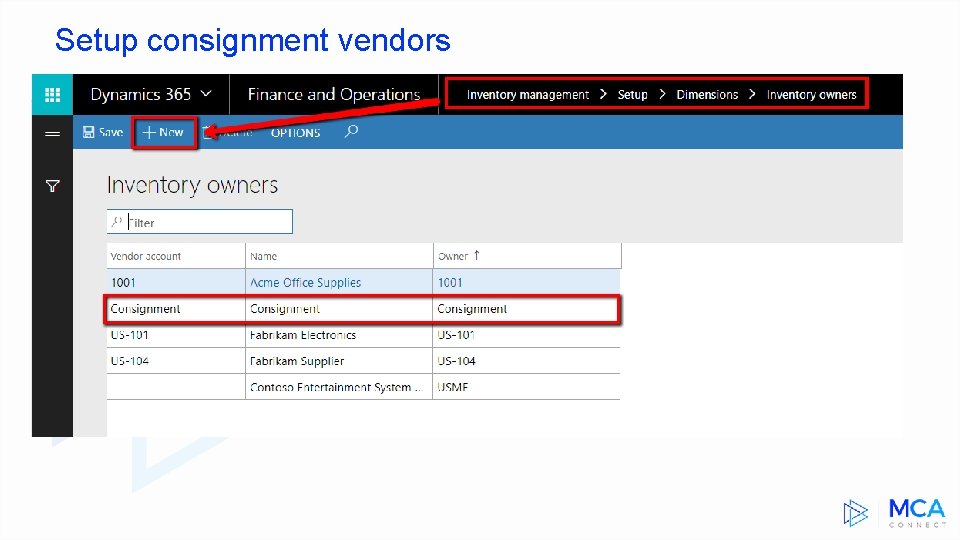Screen dimensions: 960x540
Task: Click the Vendor account column header
Action: point(176,256)
